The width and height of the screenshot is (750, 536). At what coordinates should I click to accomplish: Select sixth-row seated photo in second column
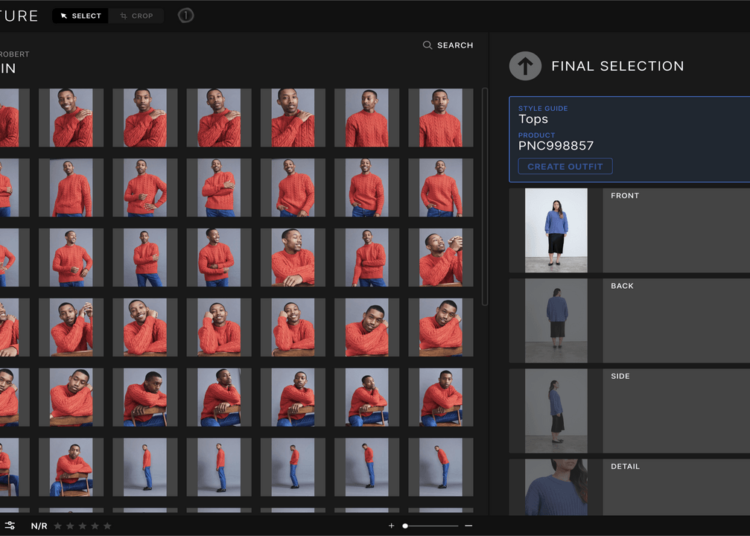click(71, 467)
